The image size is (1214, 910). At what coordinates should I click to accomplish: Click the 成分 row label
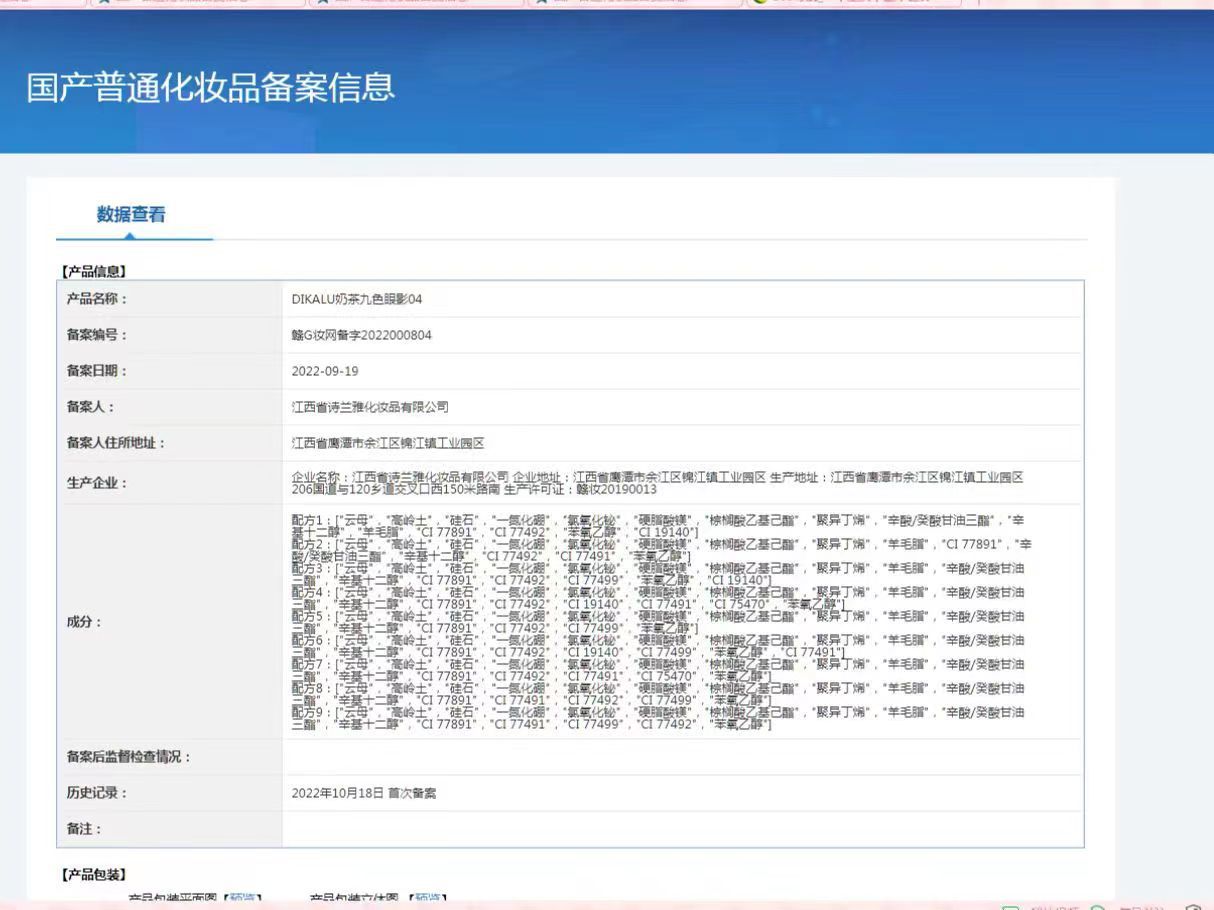[84, 622]
